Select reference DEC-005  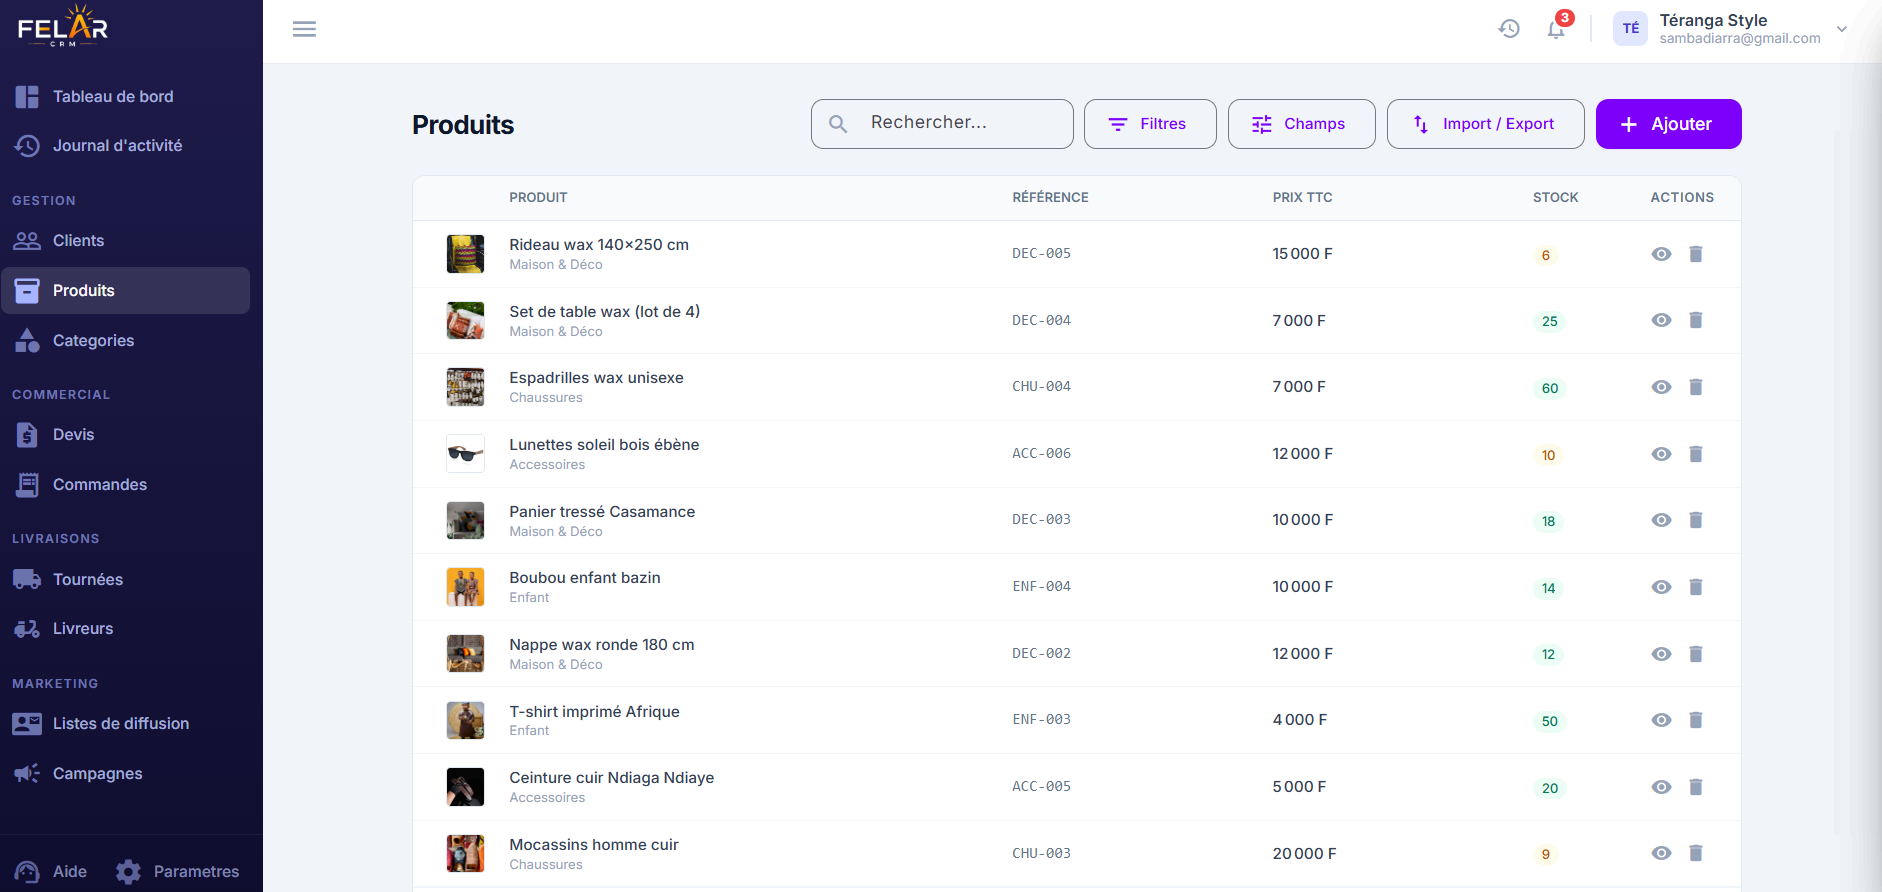1041,254
